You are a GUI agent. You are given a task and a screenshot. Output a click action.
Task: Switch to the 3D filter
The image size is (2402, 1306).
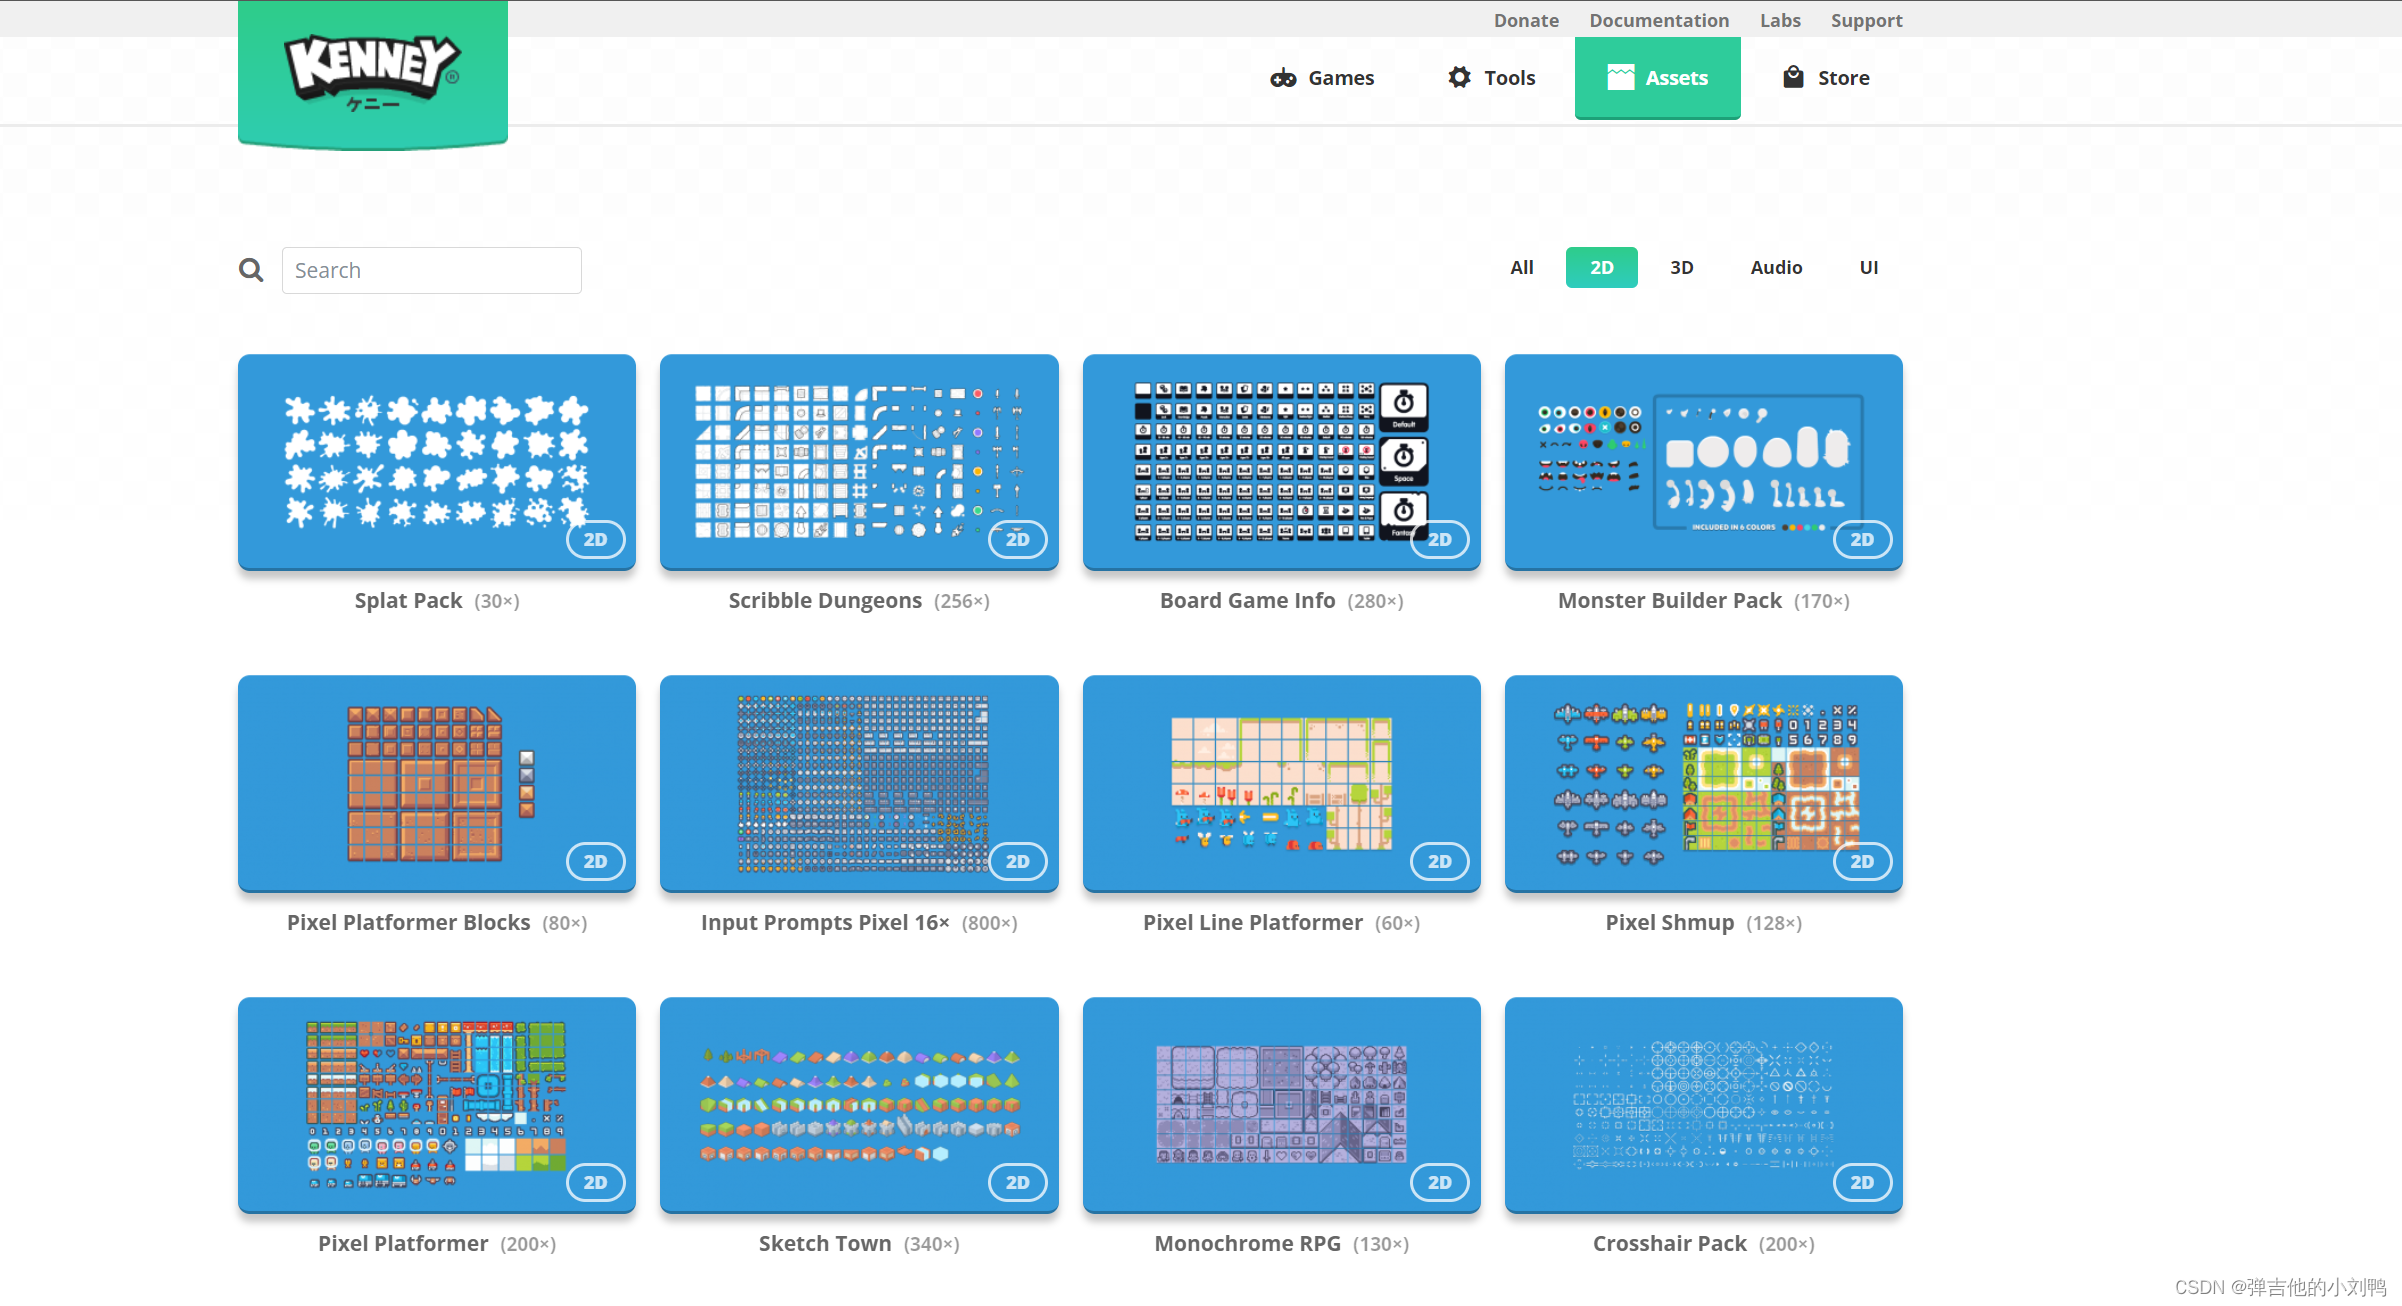(x=1681, y=267)
